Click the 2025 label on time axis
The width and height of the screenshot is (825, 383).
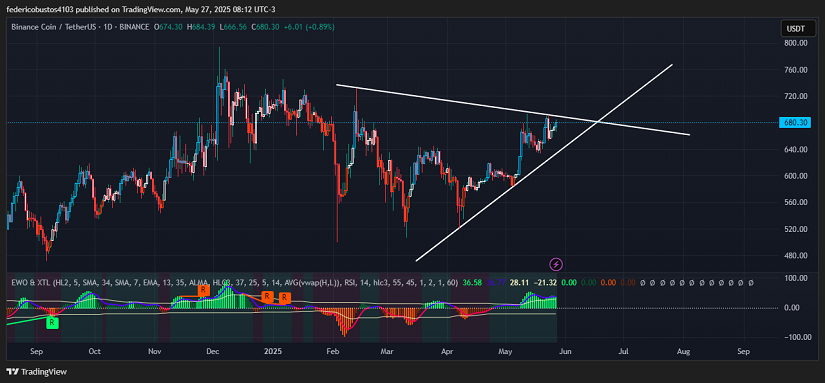point(274,351)
